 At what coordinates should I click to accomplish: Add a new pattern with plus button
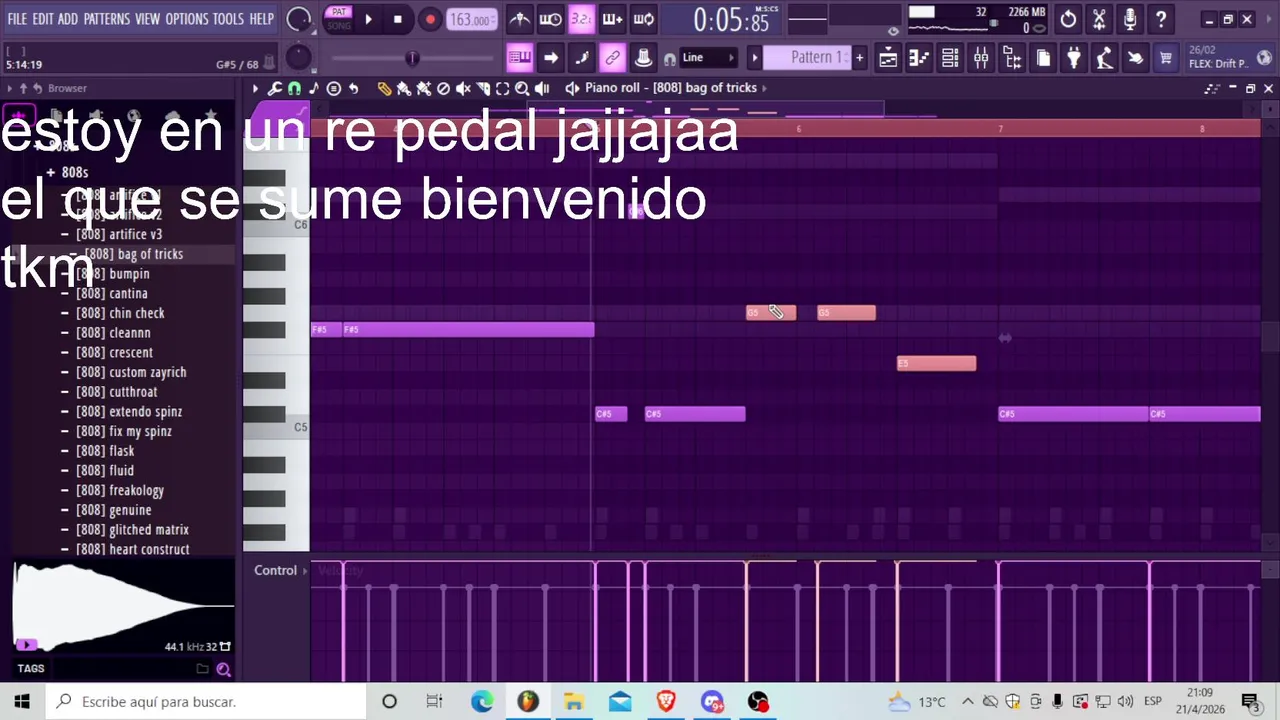click(859, 58)
